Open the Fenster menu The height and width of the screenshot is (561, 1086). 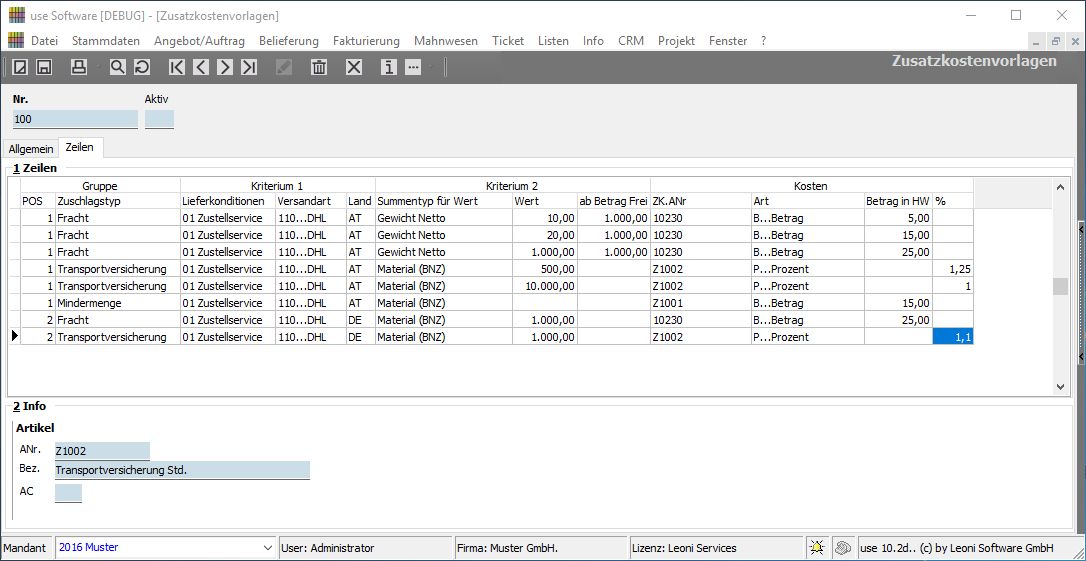coord(728,41)
